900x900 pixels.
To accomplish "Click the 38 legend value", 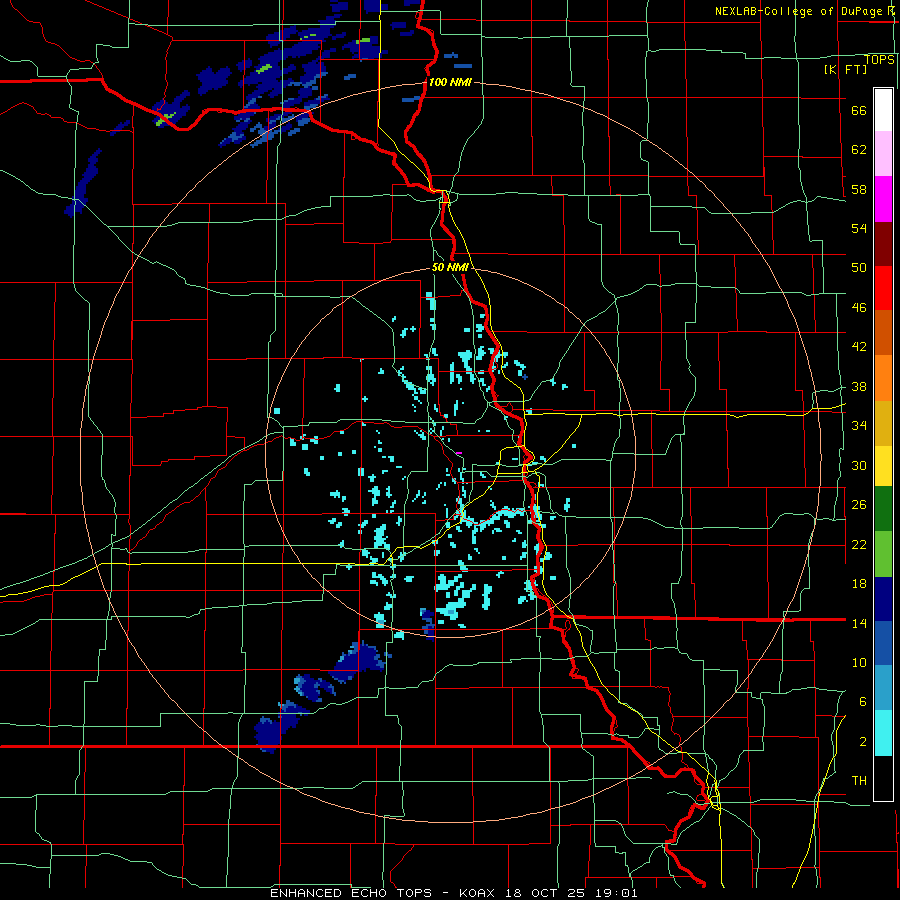I will pyautogui.click(x=859, y=387).
